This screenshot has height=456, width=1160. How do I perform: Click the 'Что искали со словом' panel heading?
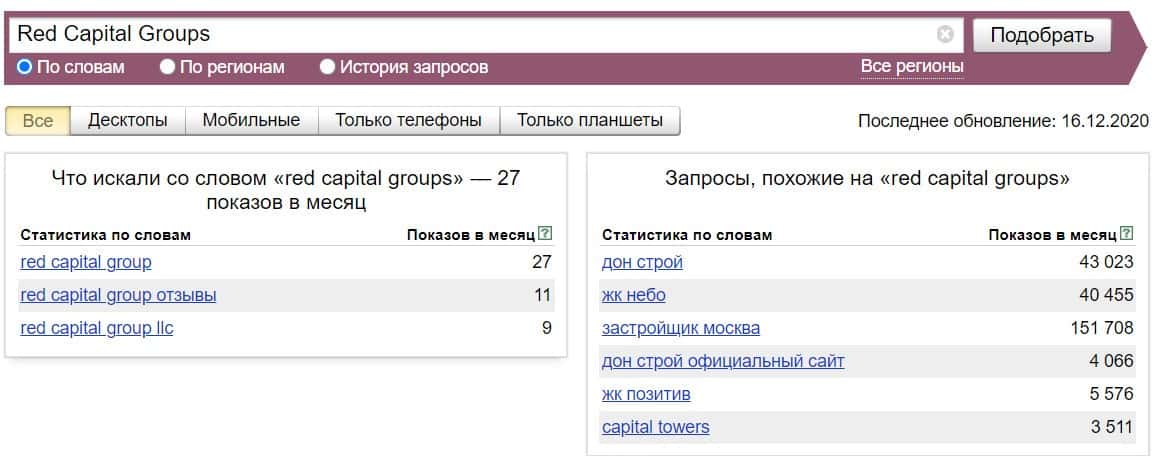coord(286,190)
